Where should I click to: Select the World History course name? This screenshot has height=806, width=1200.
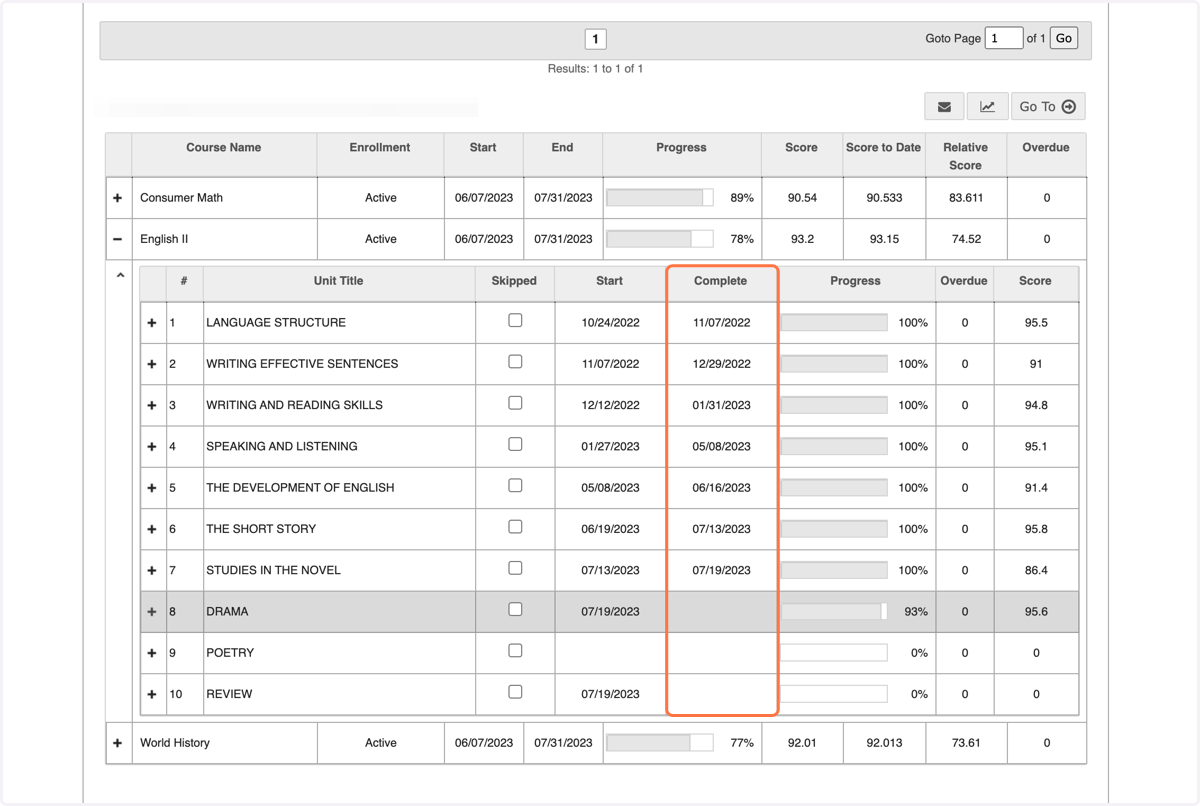coord(175,743)
